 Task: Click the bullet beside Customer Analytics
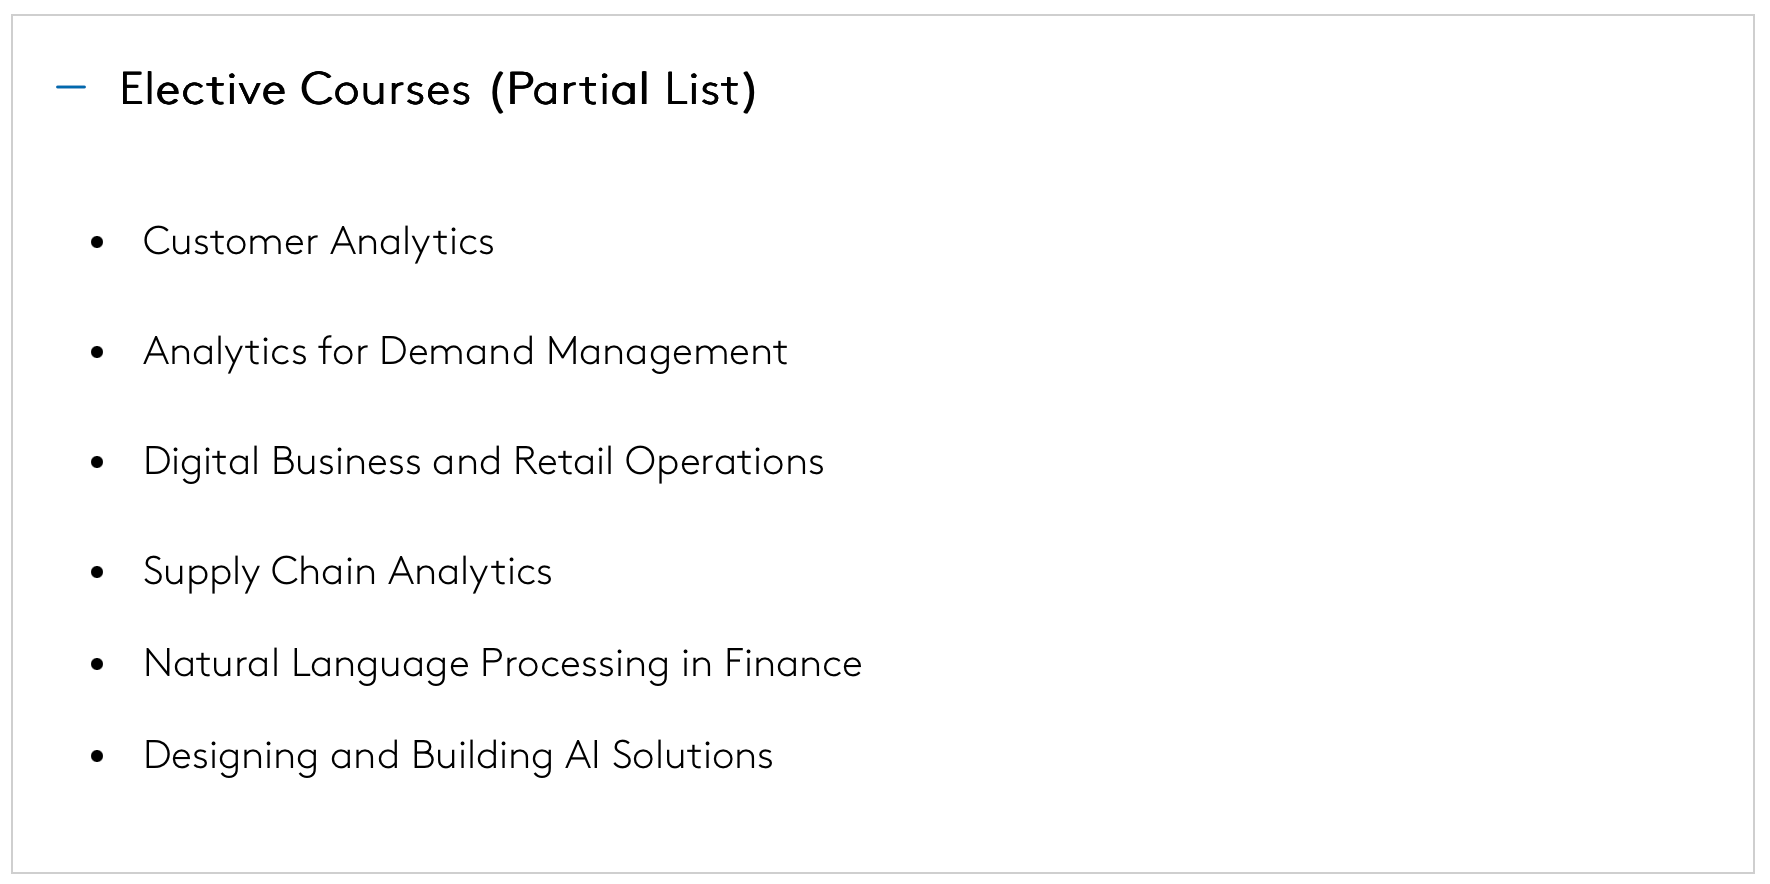click(97, 242)
